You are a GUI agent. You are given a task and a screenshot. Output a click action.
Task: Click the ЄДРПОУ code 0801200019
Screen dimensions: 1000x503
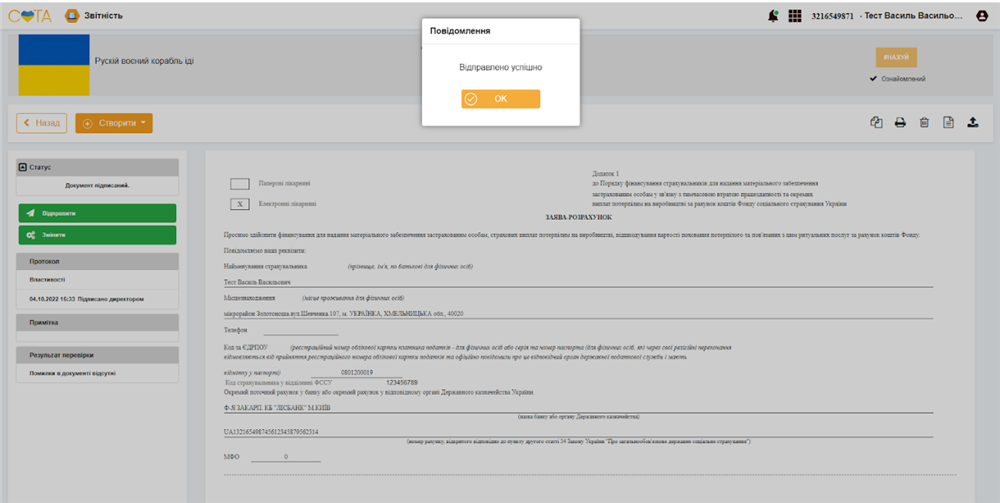click(357, 372)
